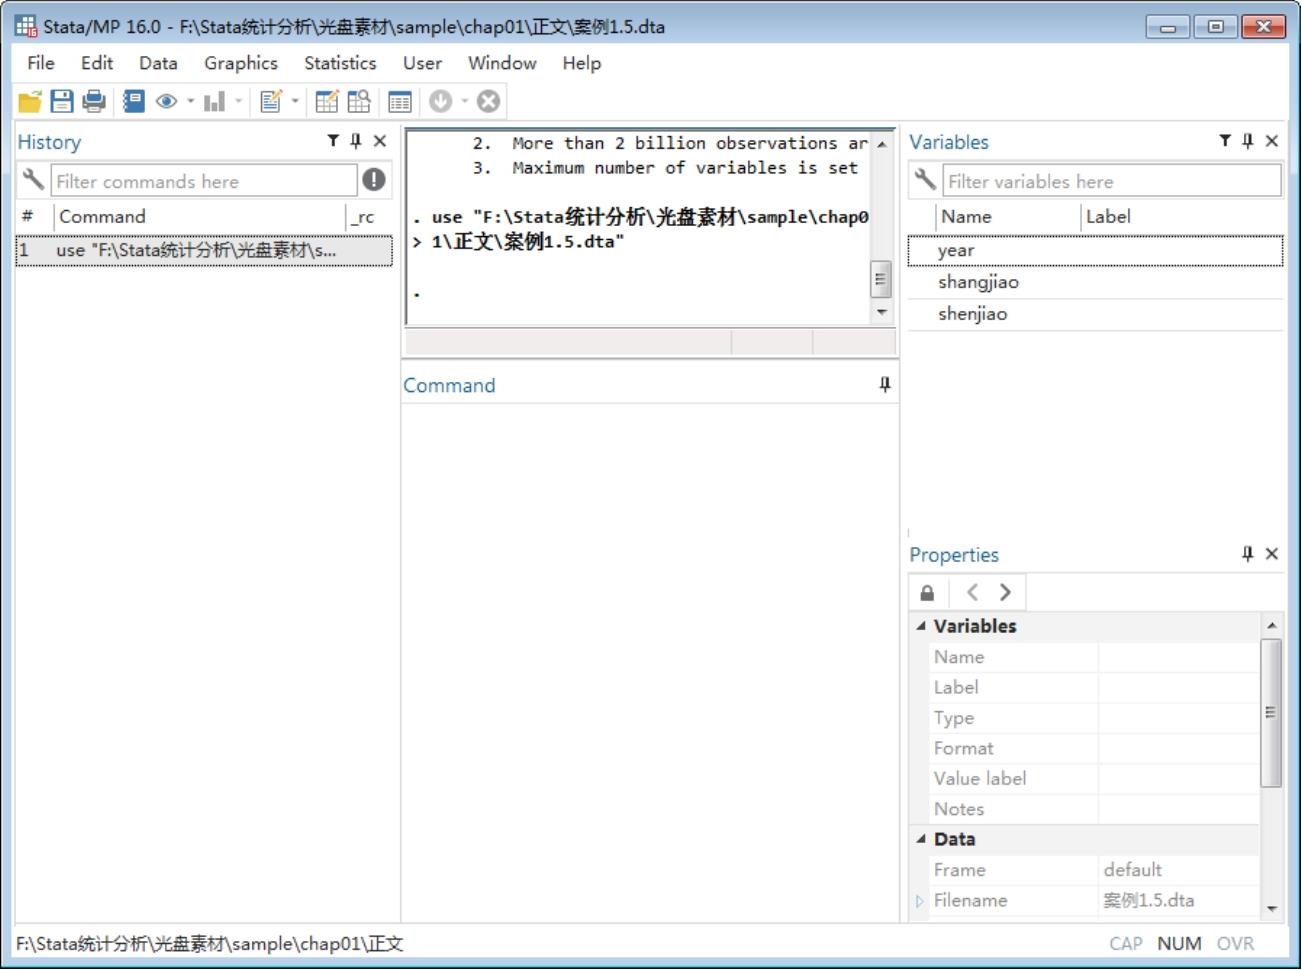This screenshot has width=1302, height=970.
Task: Save the dataset with the floppy disk icon
Action: click(62, 101)
